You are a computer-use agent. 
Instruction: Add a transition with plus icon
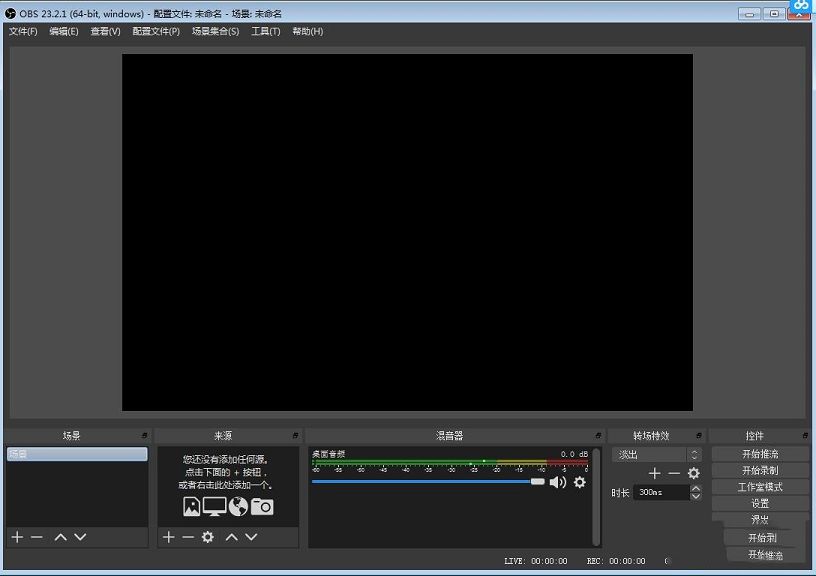tap(654, 473)
